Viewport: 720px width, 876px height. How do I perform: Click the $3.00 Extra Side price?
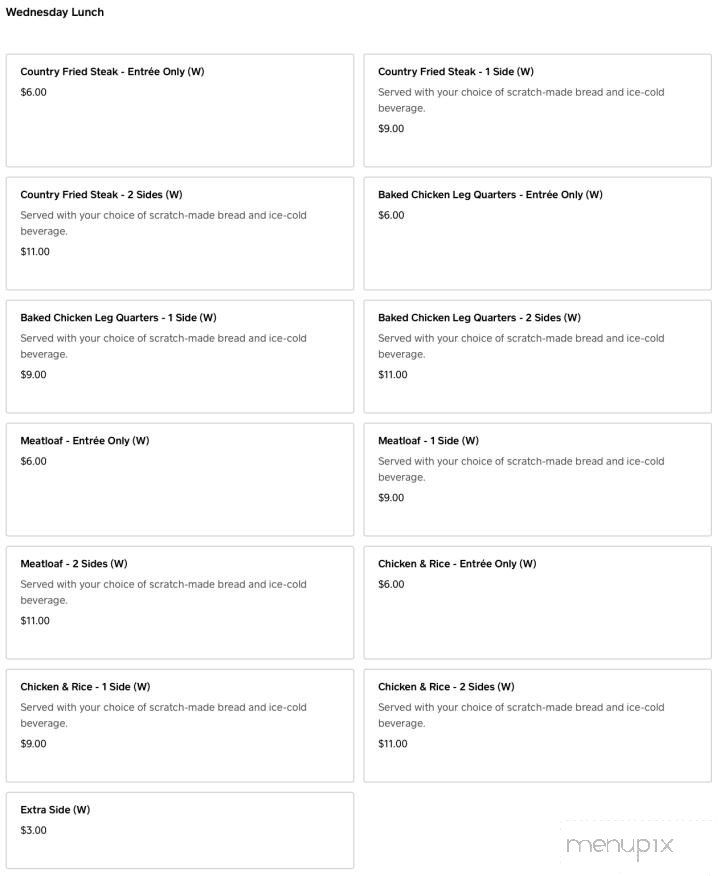[x=33, y=831]
